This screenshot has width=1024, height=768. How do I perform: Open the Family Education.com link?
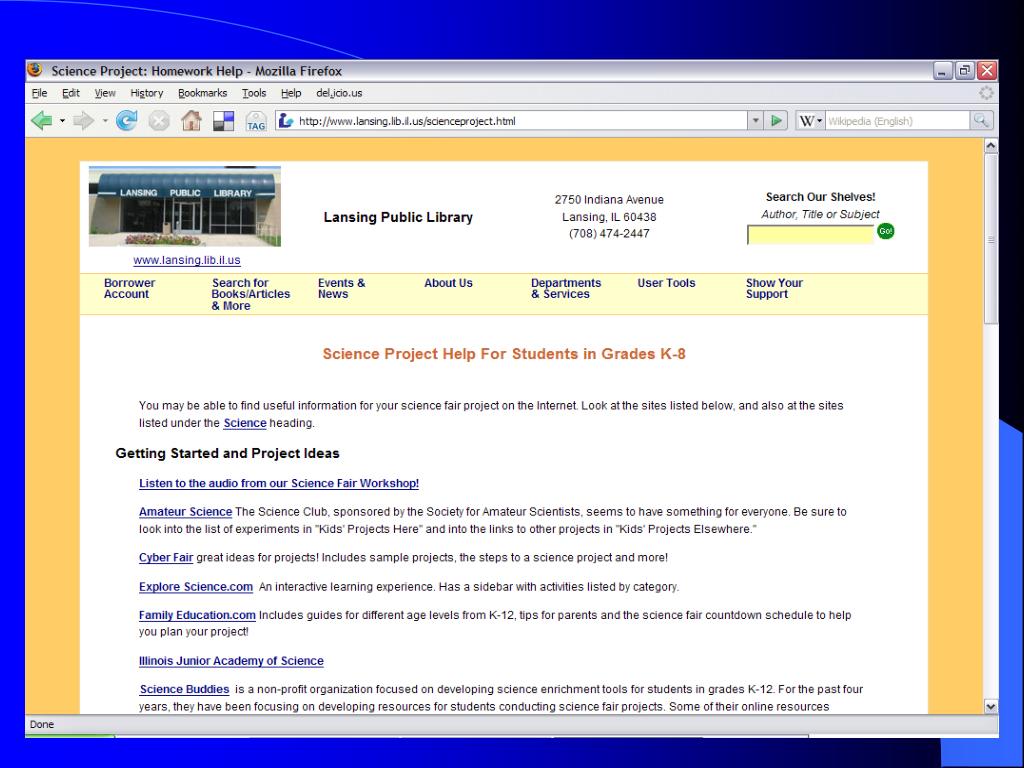coord(197,615)
